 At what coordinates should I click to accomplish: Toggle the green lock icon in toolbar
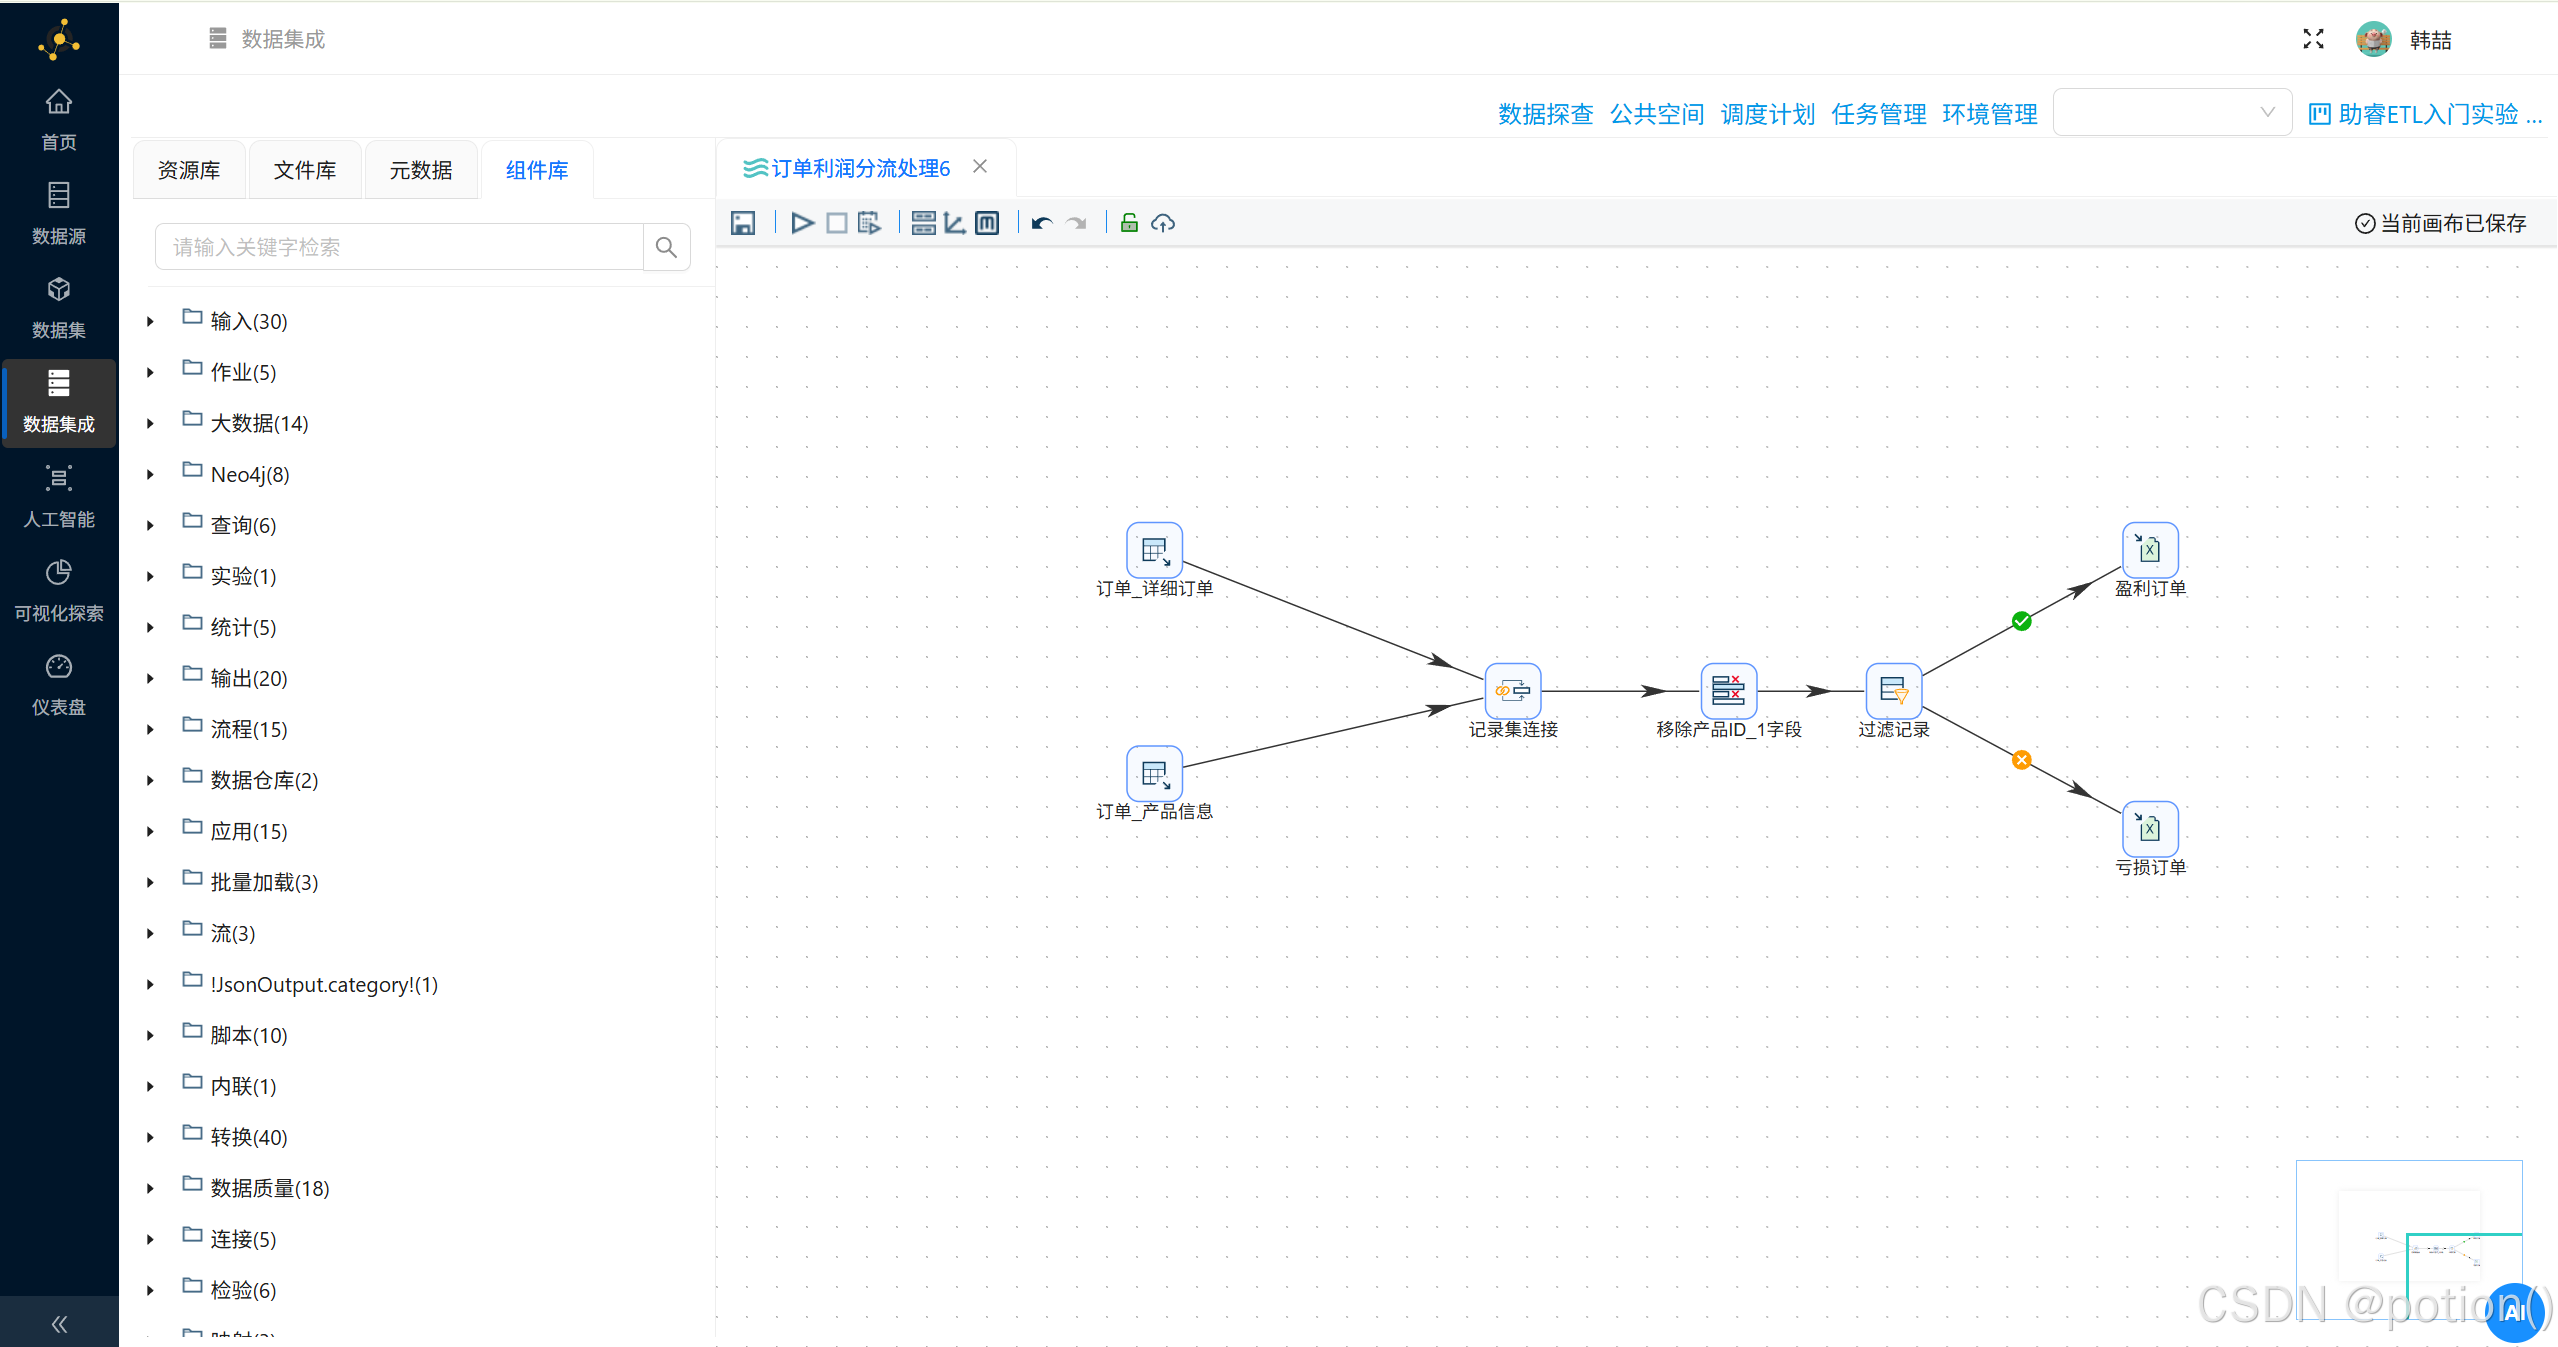pyautogui.click(x=1129, y=223)
